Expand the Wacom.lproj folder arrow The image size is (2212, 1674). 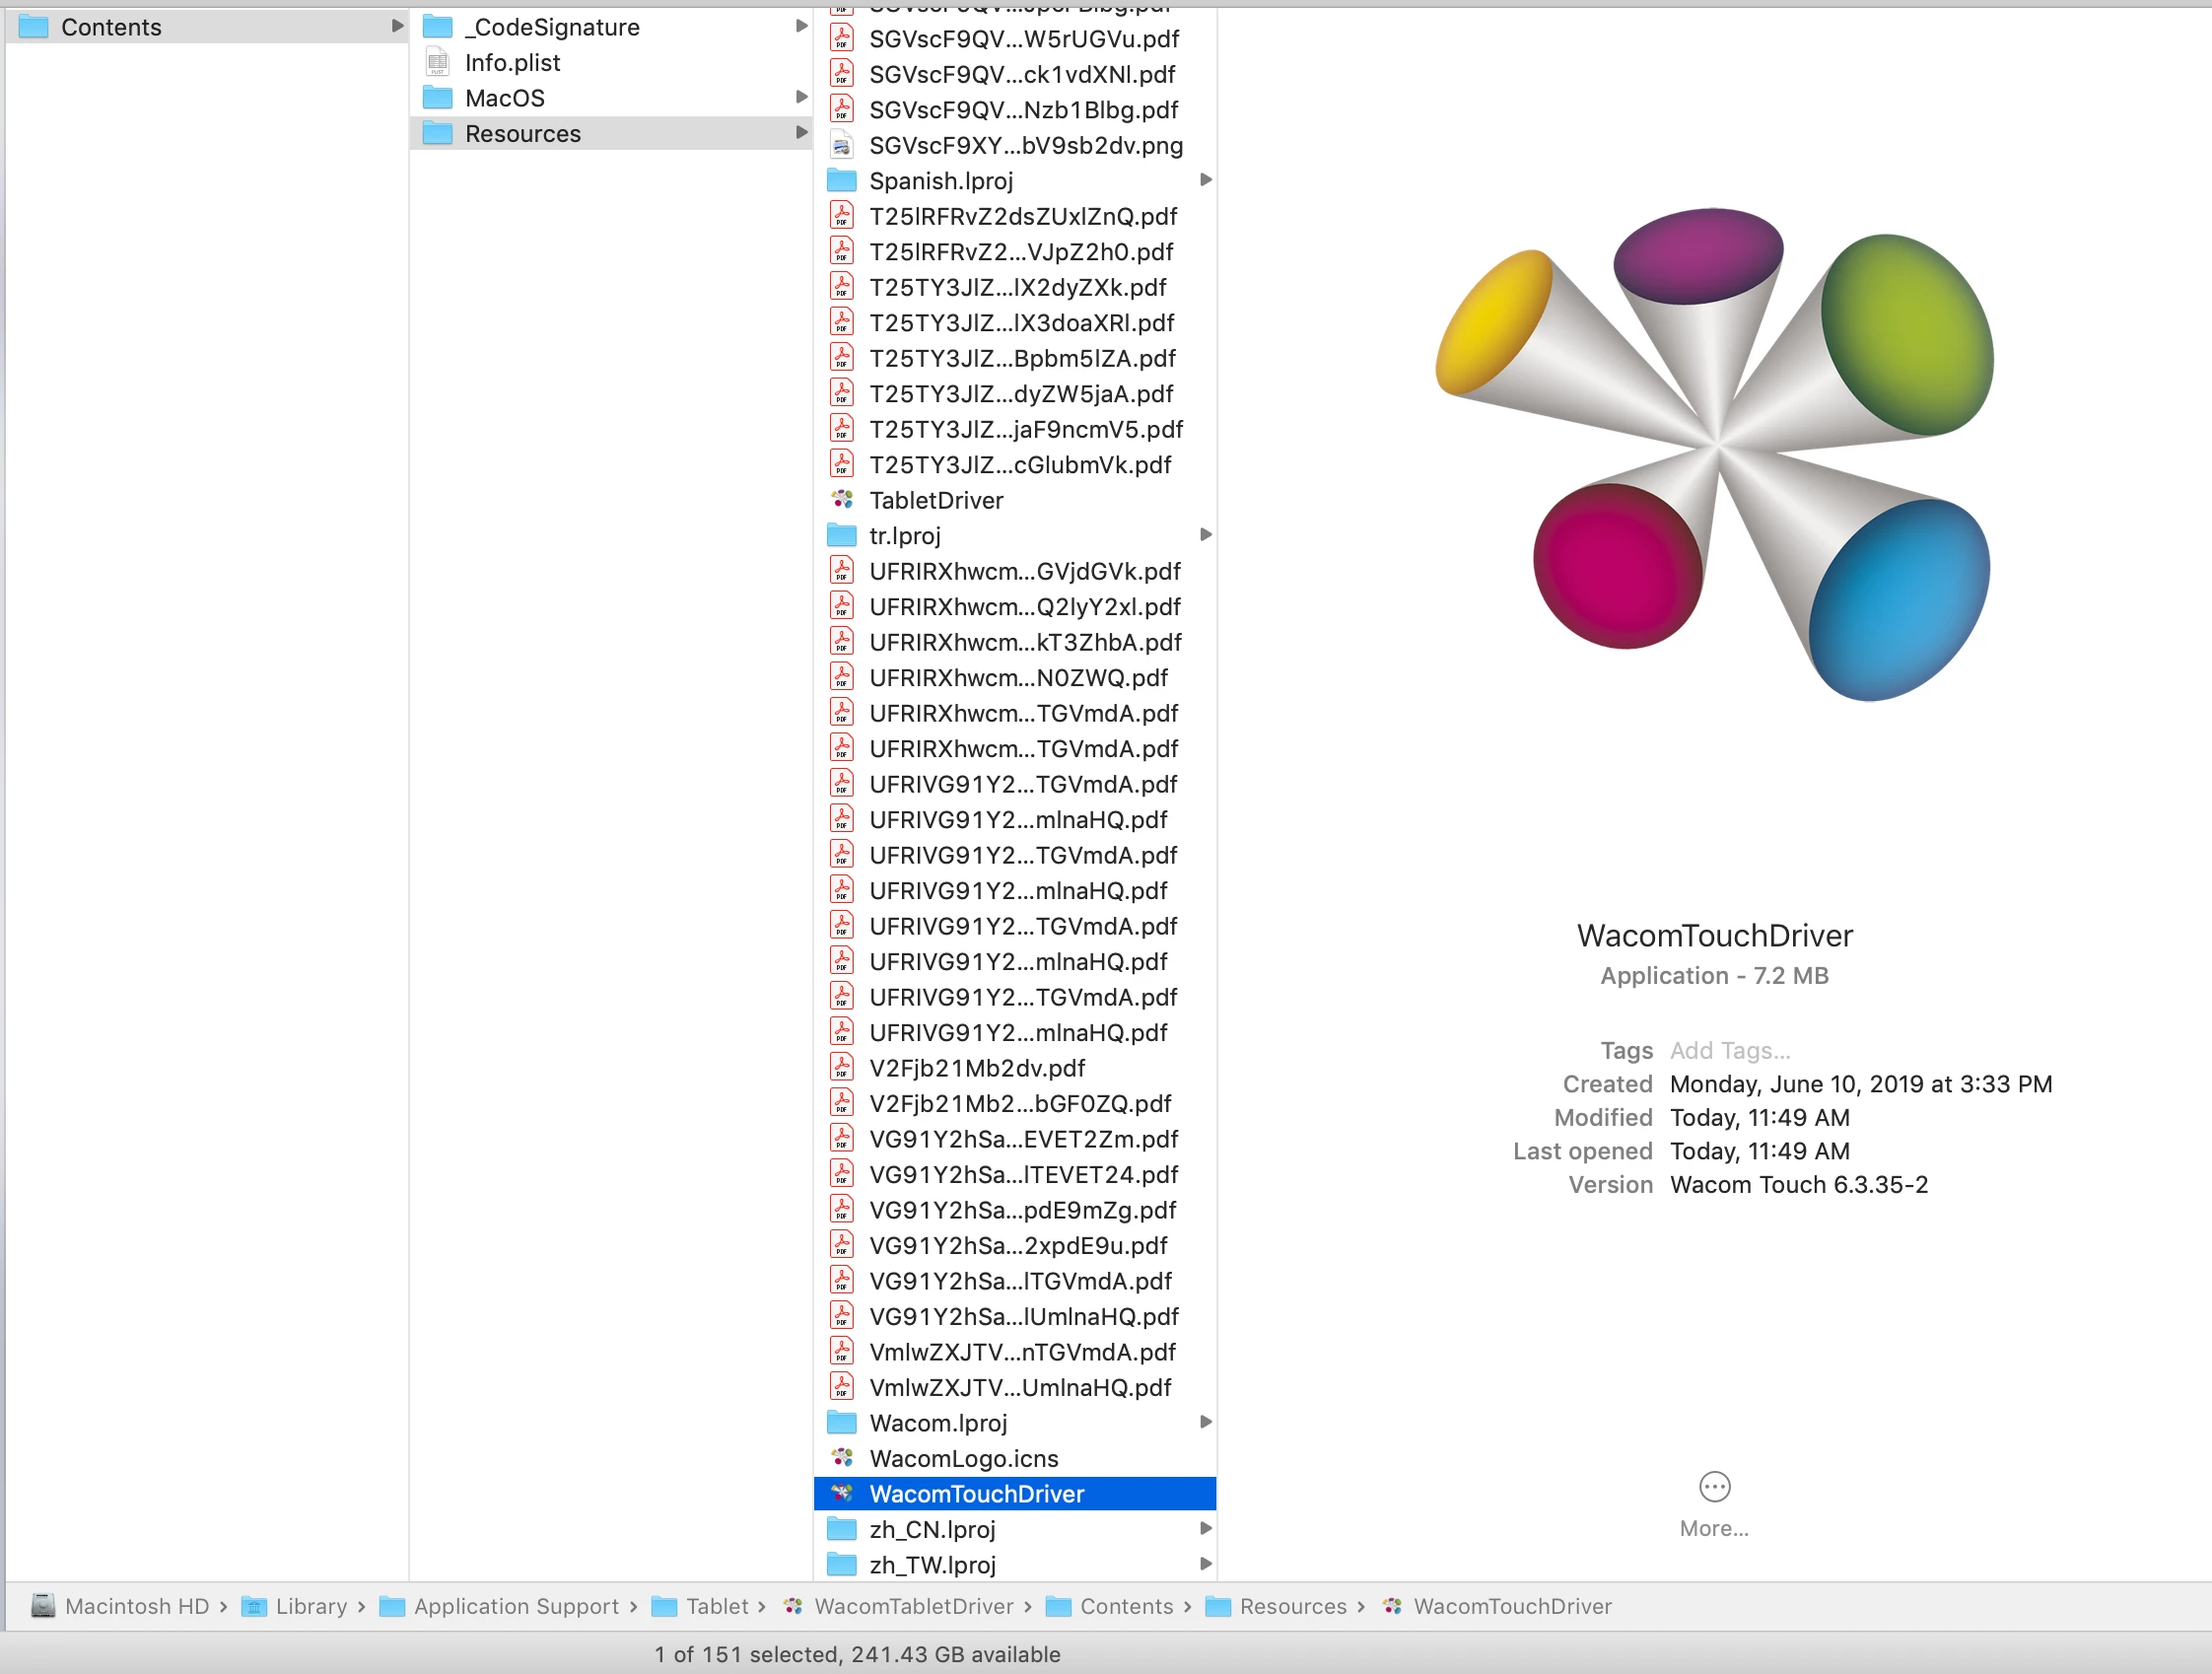click(x=1205, y=1422)
